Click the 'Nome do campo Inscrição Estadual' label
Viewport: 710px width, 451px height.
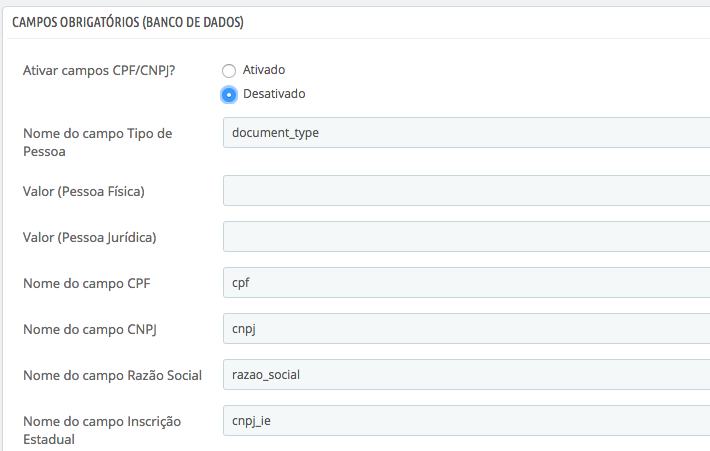pyautogui.click(x=102, y=430)
